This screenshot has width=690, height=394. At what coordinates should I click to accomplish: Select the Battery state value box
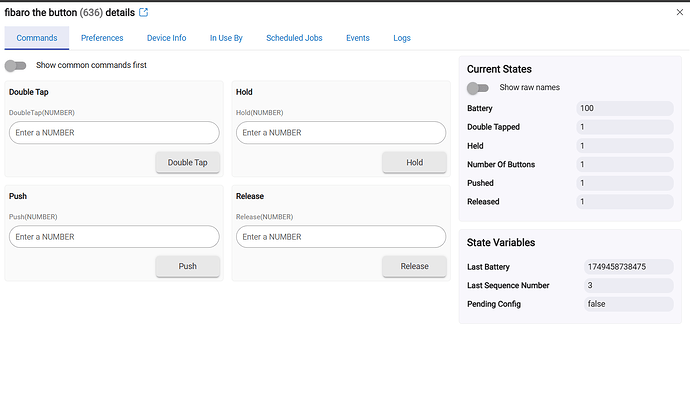(625, 108)
